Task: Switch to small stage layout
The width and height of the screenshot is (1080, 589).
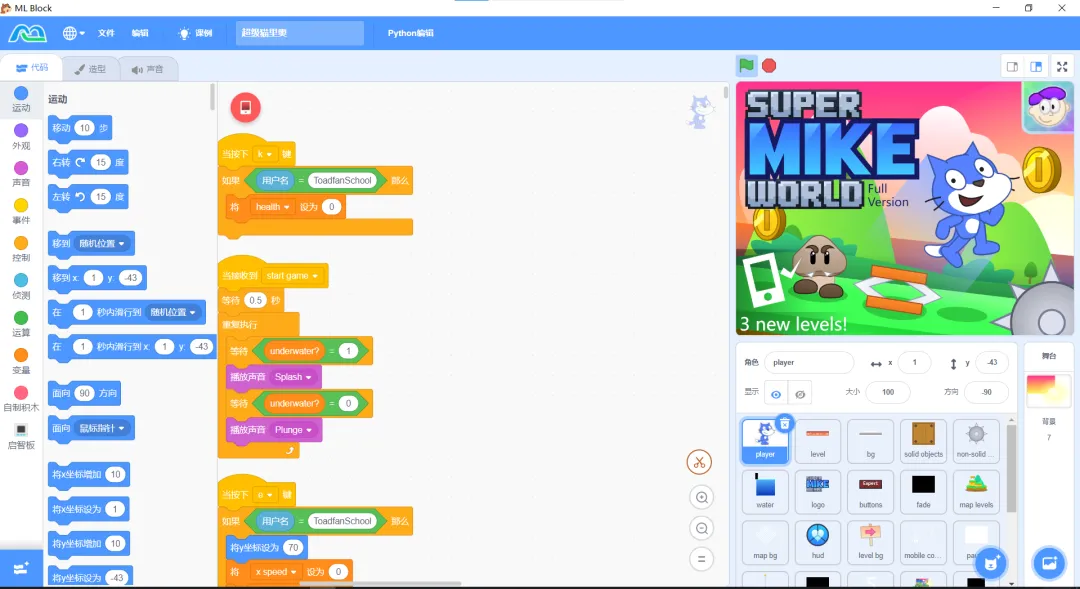Action: (x=1012, y=67)
